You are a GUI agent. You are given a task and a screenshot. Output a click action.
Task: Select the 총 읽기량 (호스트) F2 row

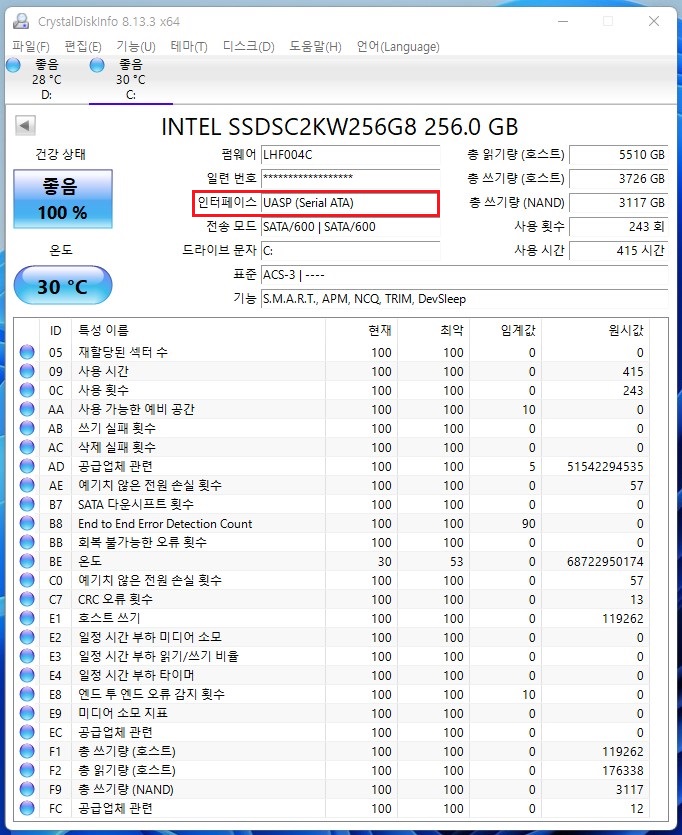point(333,770)
